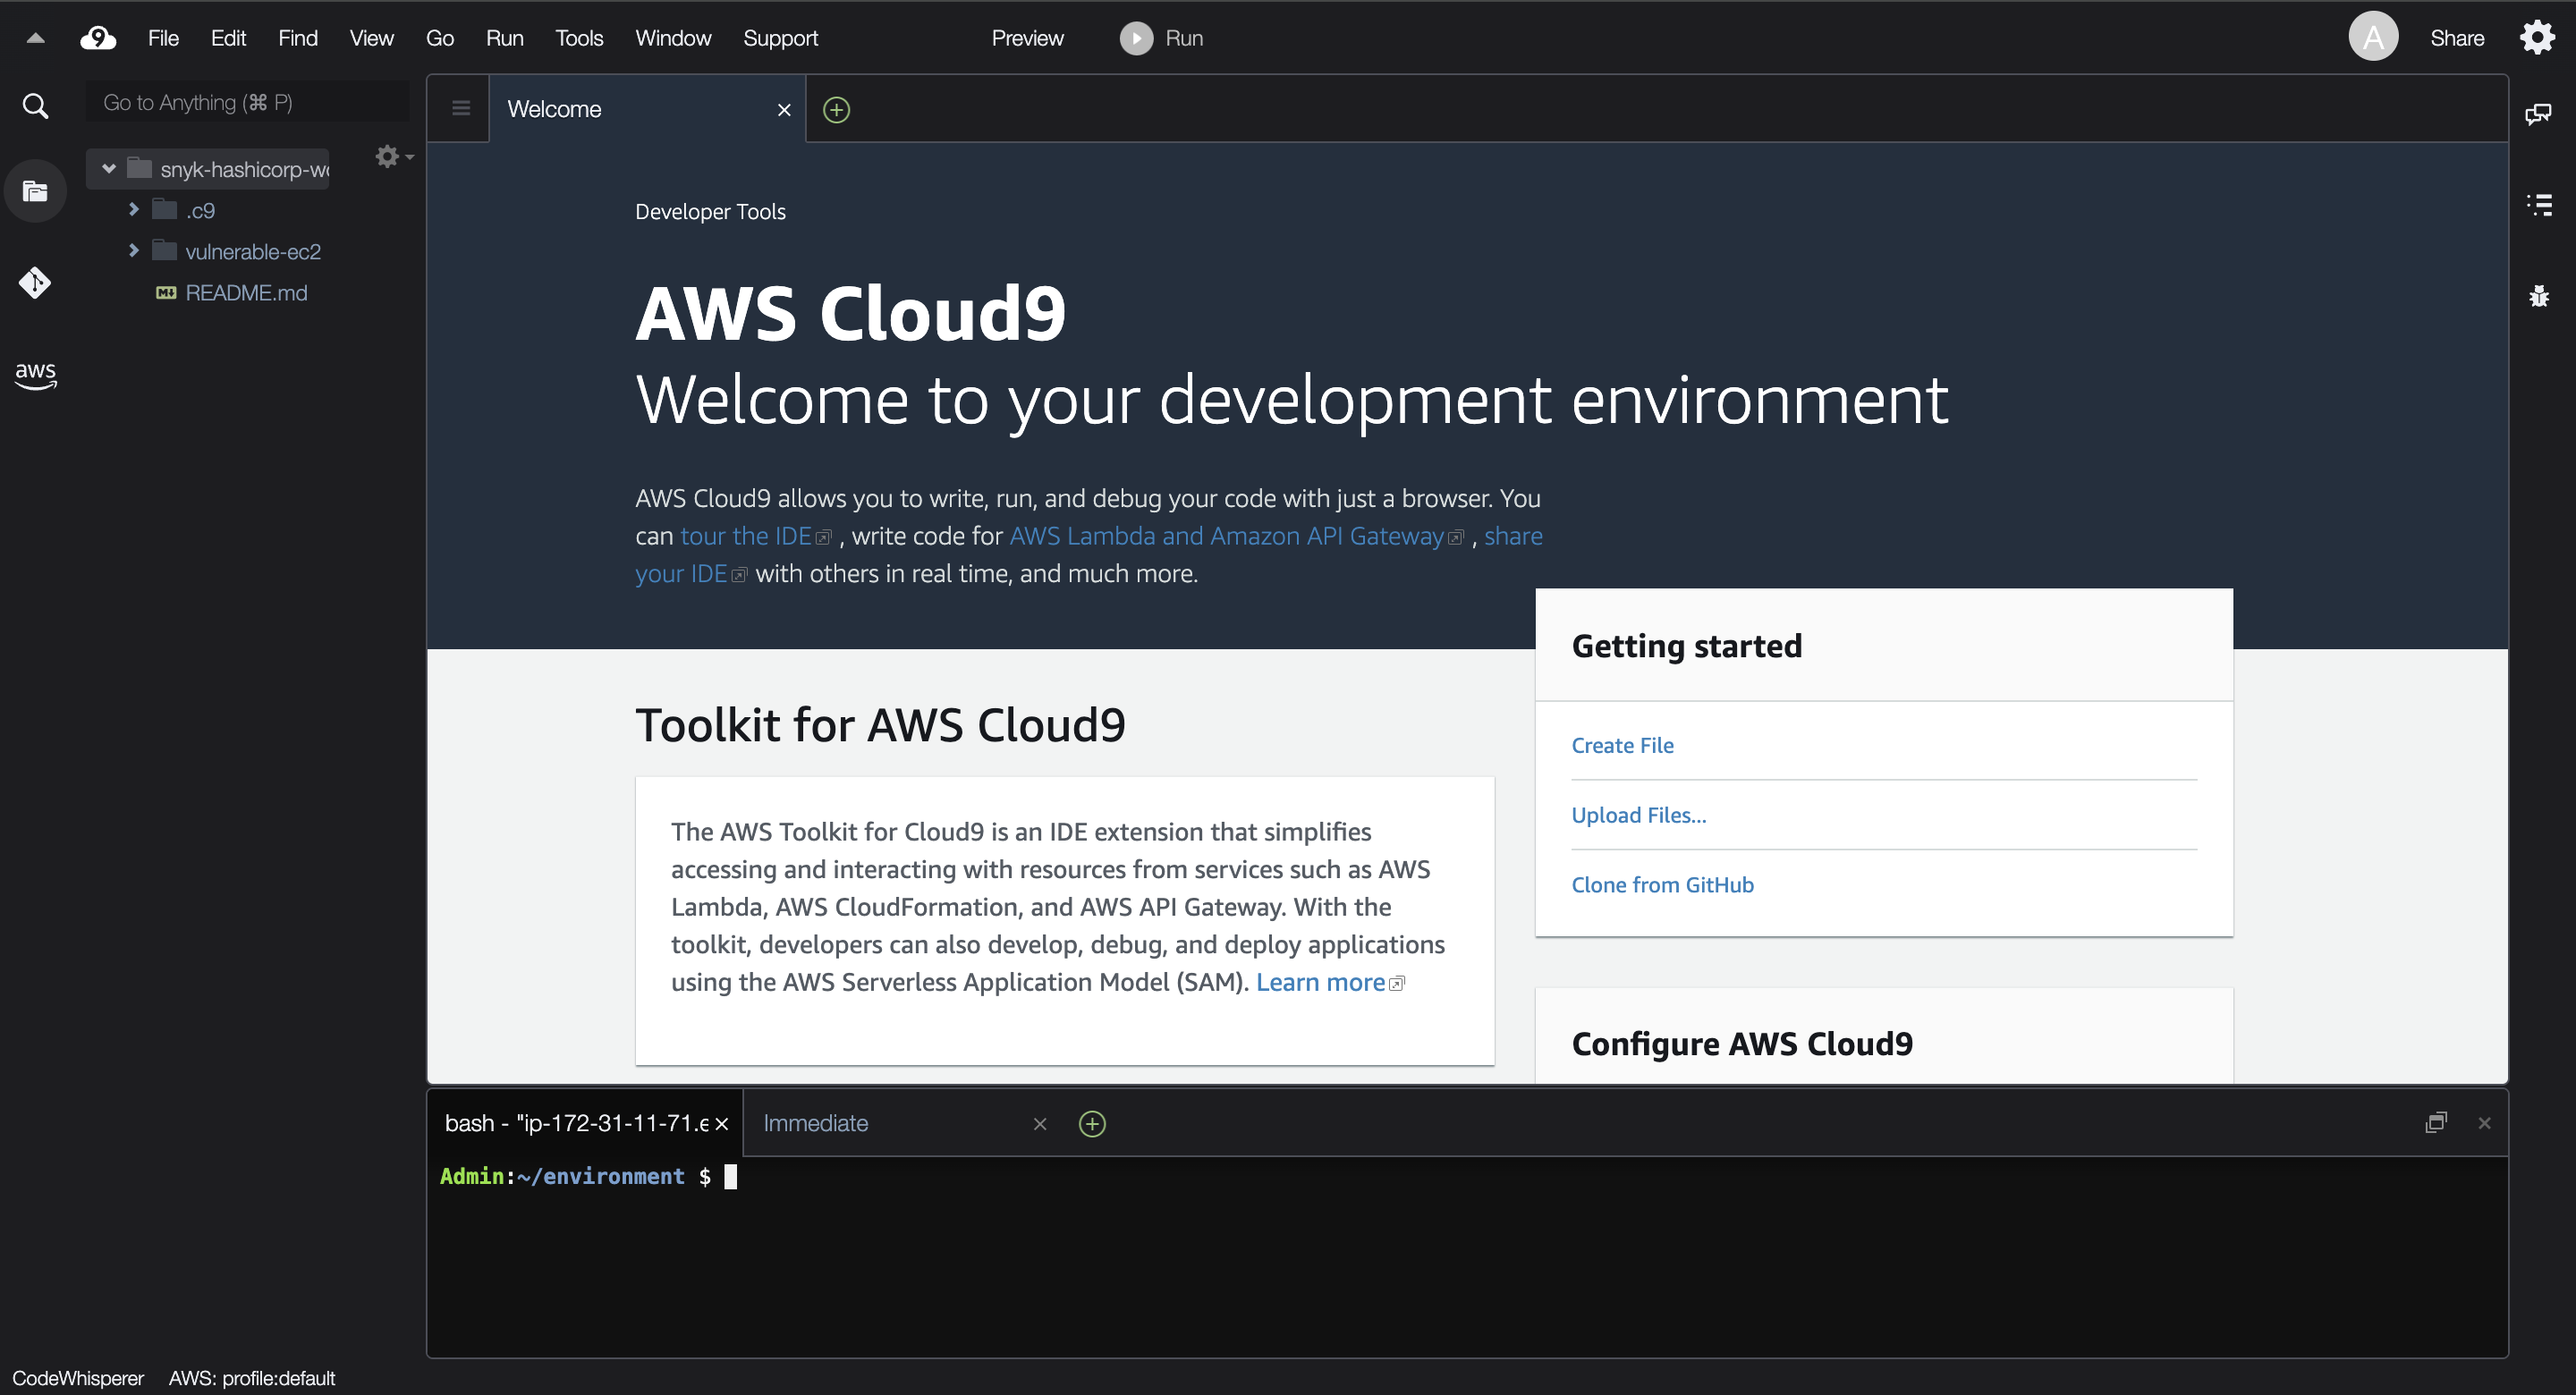This screenshot has width=2576, height=1395.
Task: Close the Welcome tab
Action: coord(784,110)
